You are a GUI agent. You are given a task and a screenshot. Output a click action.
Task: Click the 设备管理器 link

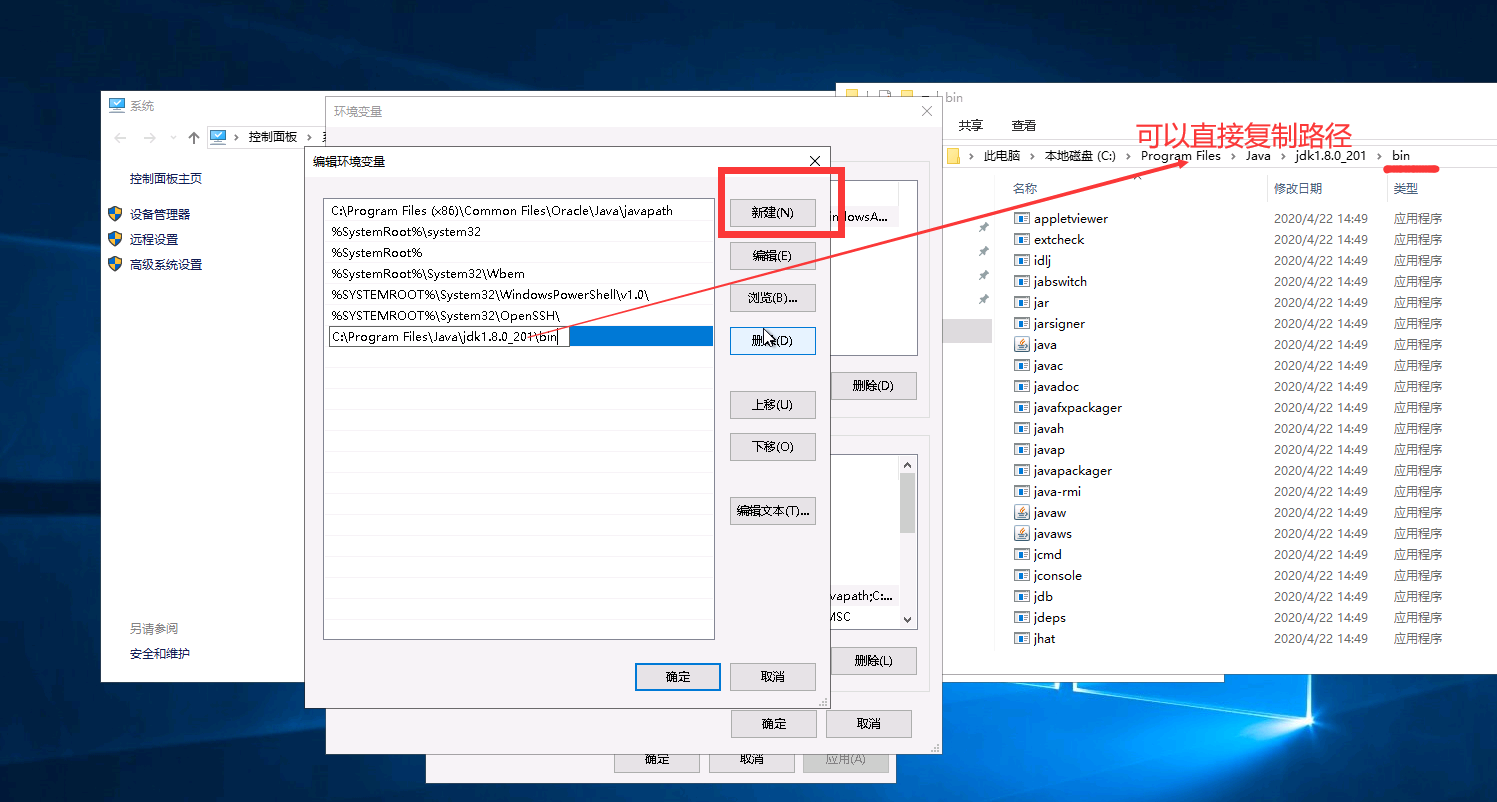tap(160, 214)
